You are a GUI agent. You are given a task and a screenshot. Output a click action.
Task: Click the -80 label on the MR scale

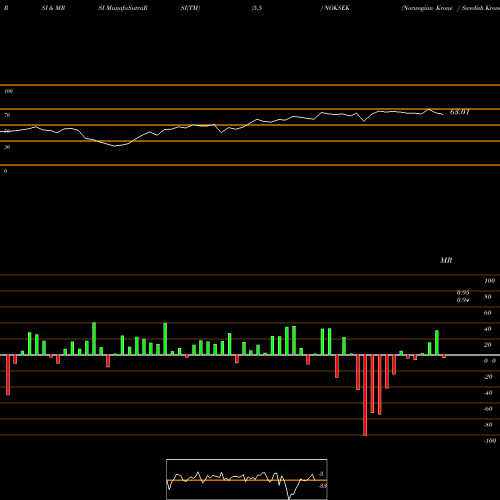point(488,425)
